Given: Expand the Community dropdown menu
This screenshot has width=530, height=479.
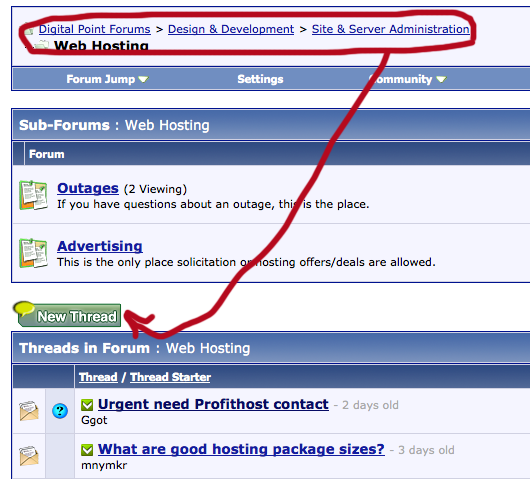Looking at the screenshot, I should [408, 79].
